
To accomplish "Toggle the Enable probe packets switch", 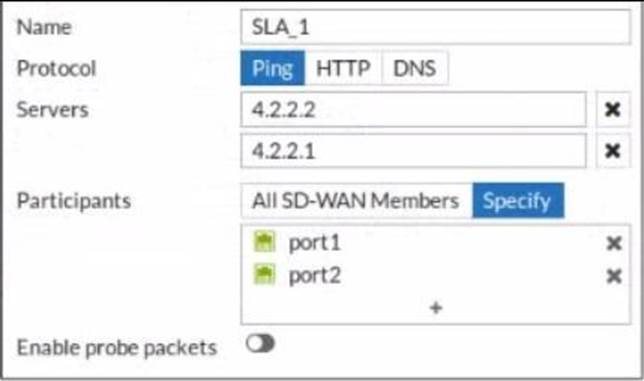I will (x=260, y=343).
